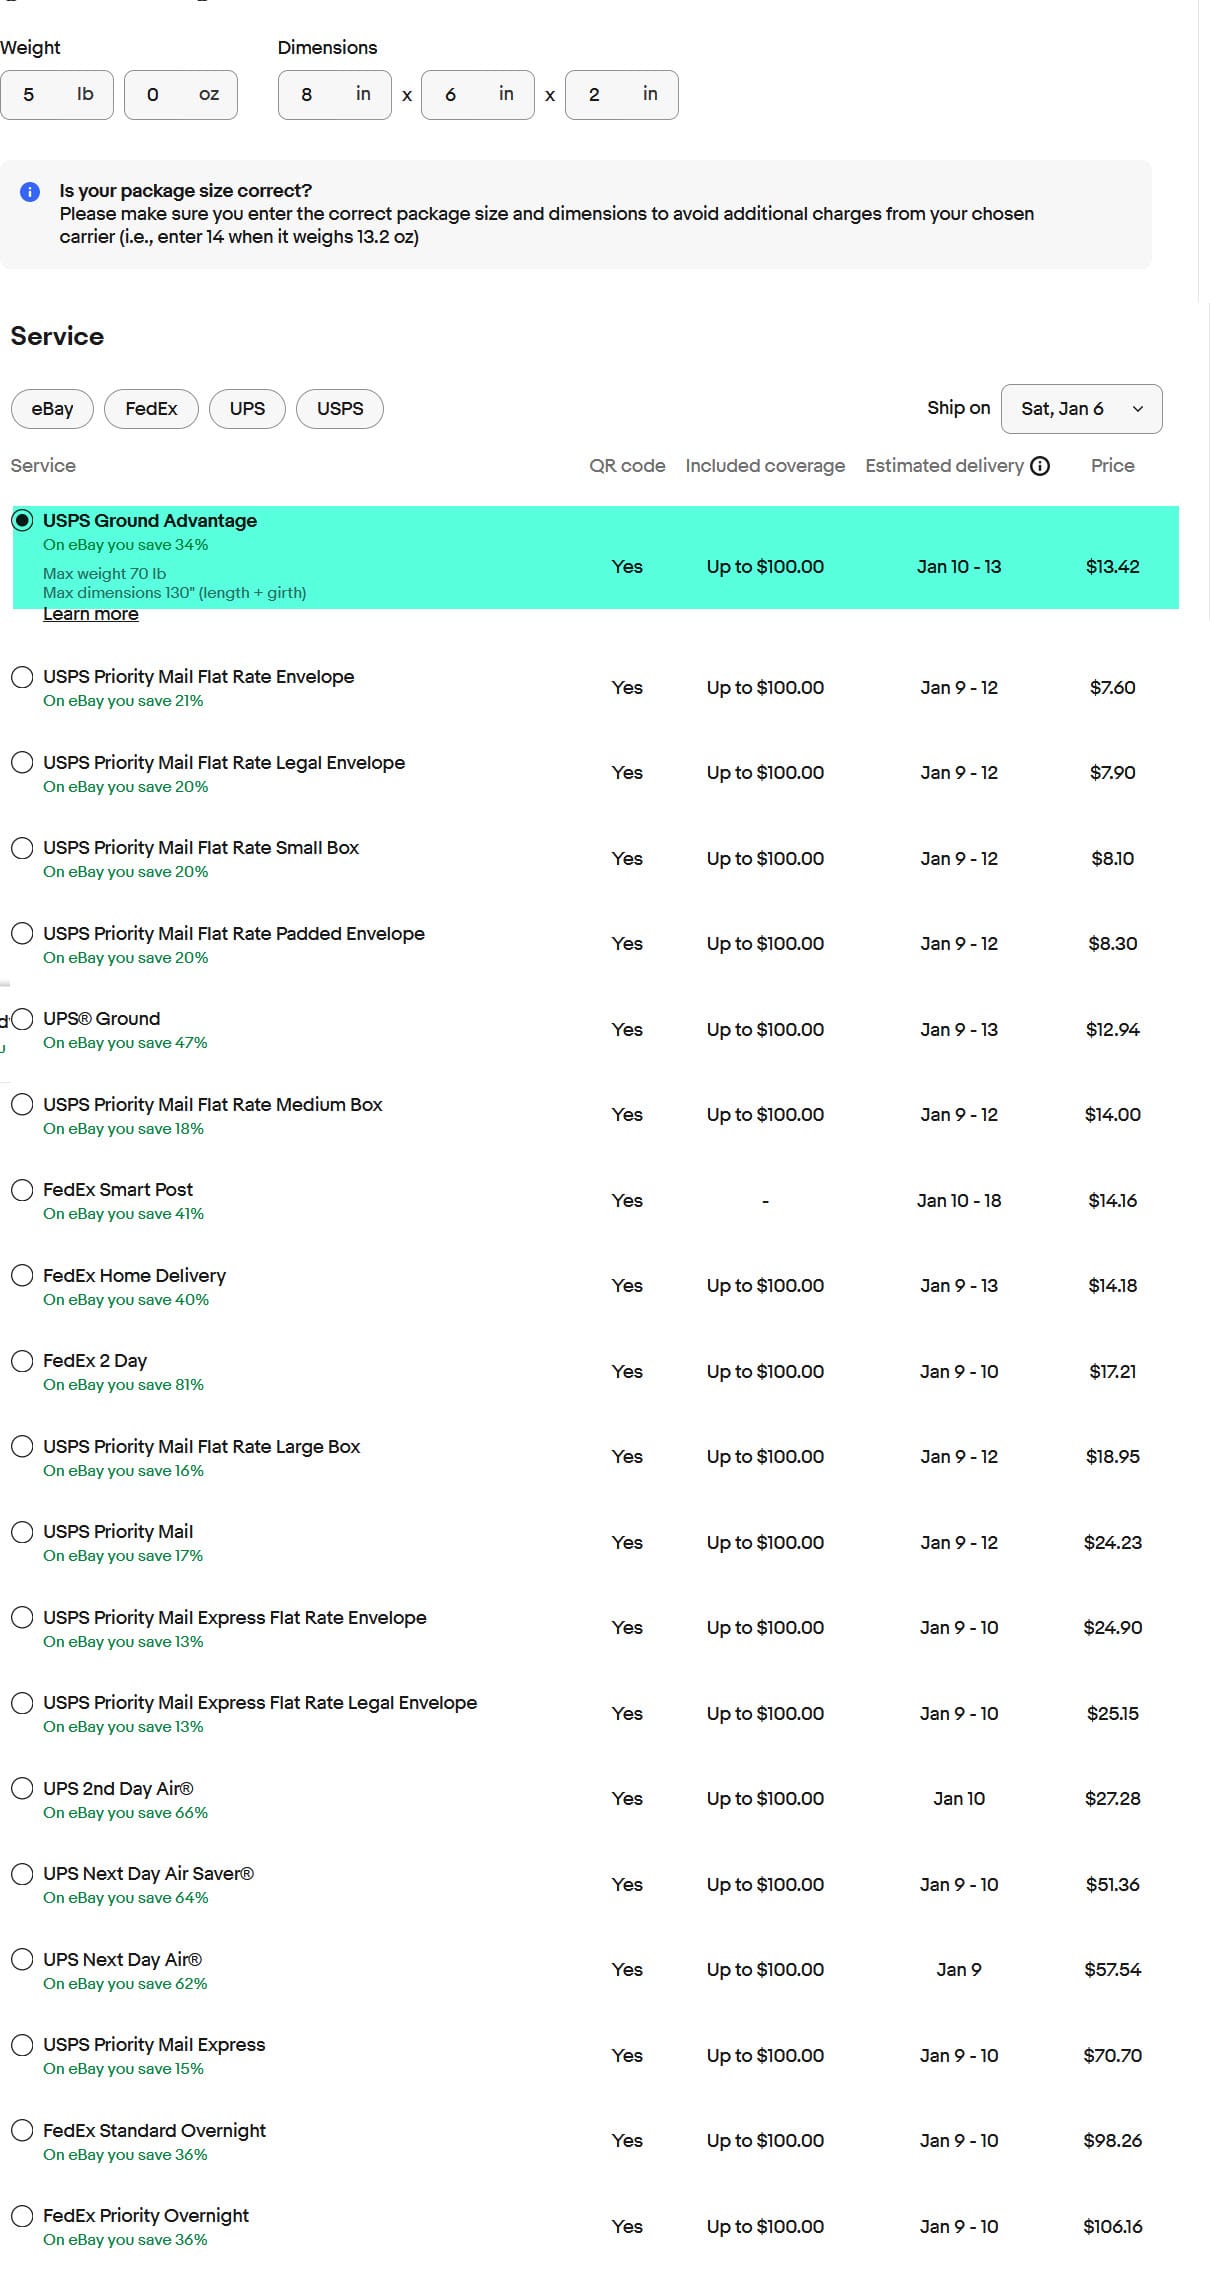Select UPS Next Day Air Saver option
The image size is (1210, 2270).
tap(22, 1874)
